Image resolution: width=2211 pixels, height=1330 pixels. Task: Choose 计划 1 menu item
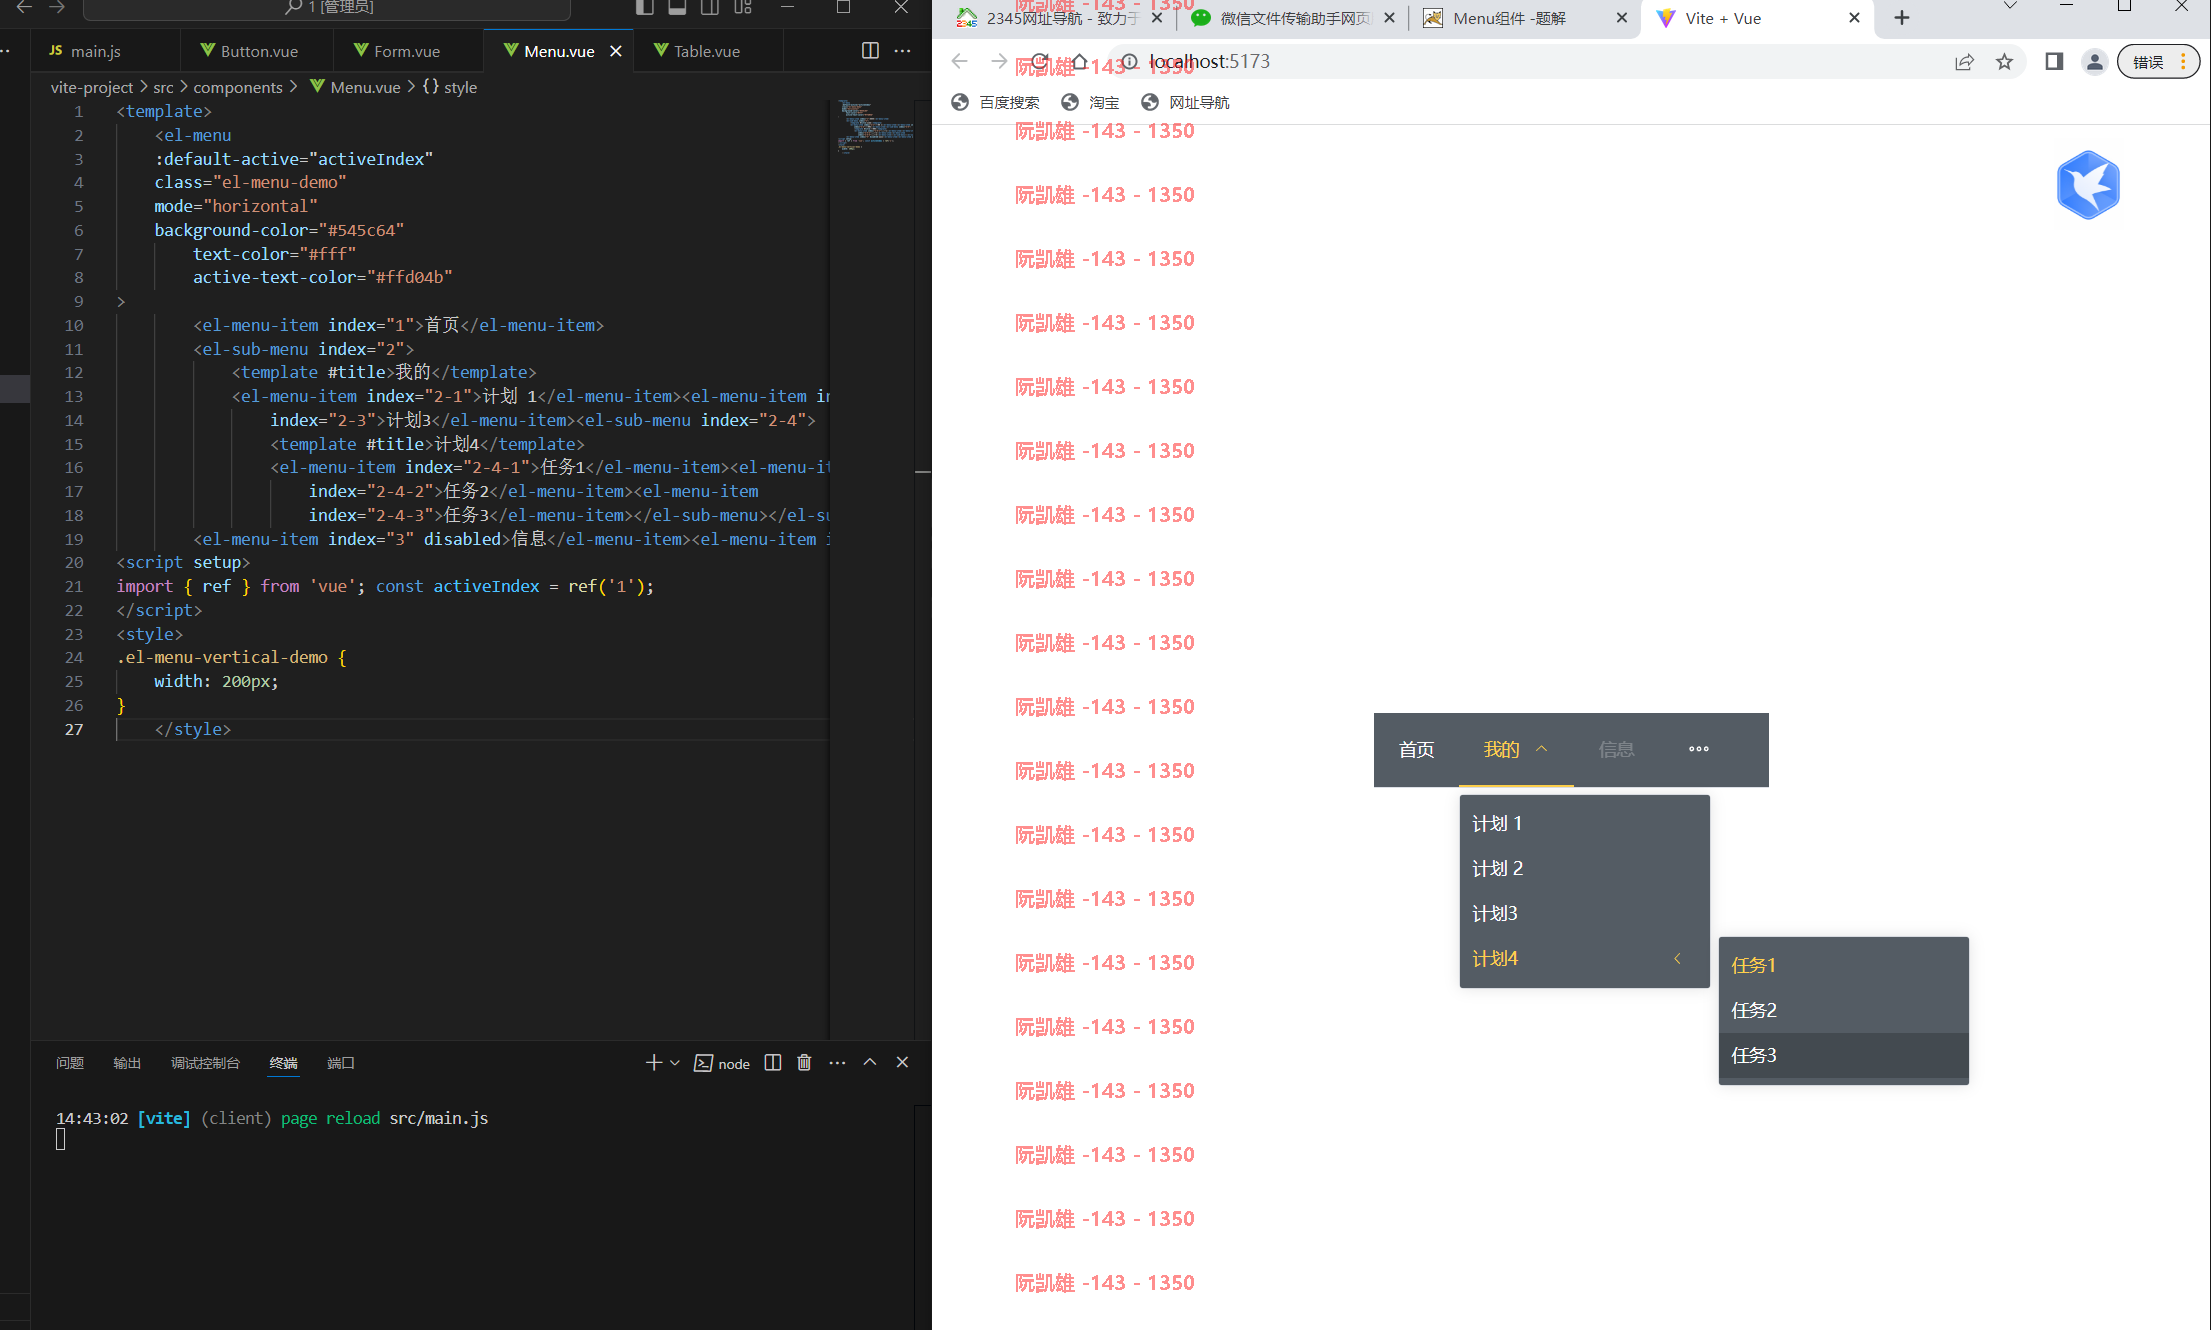1584,823
